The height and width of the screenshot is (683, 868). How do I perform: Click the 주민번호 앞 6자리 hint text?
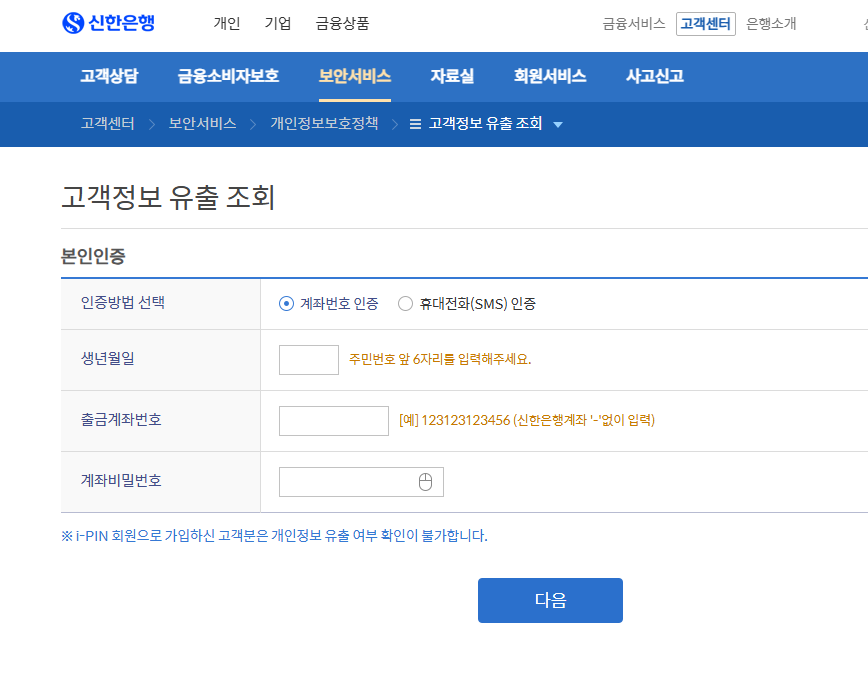click(x=440, y=360)
